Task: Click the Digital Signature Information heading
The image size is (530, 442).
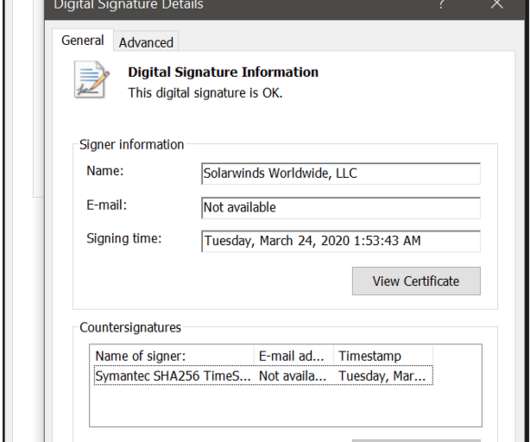Action: (223, 72)
